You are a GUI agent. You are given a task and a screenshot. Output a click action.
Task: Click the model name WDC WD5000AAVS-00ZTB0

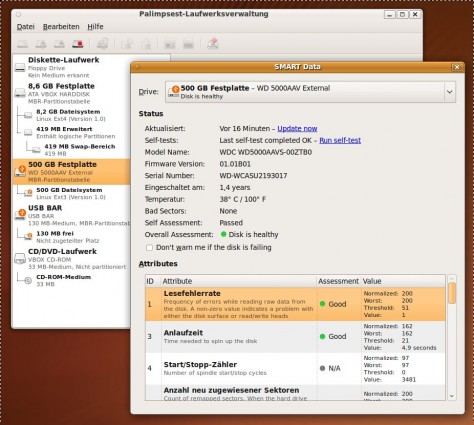[x=266, y=152]
